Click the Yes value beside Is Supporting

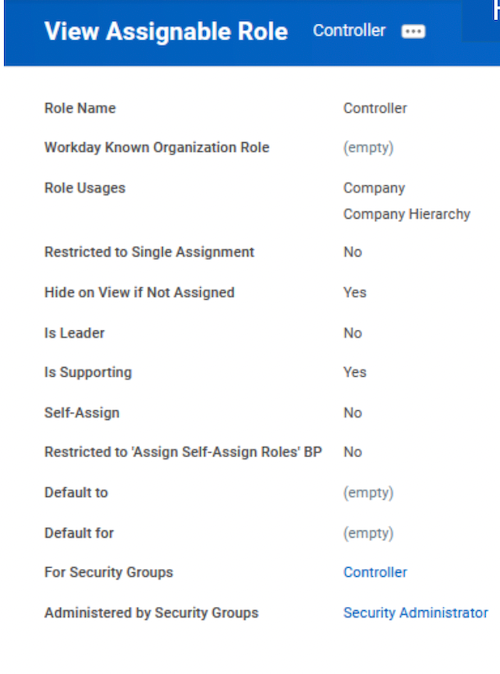click(x=355, y=372)
